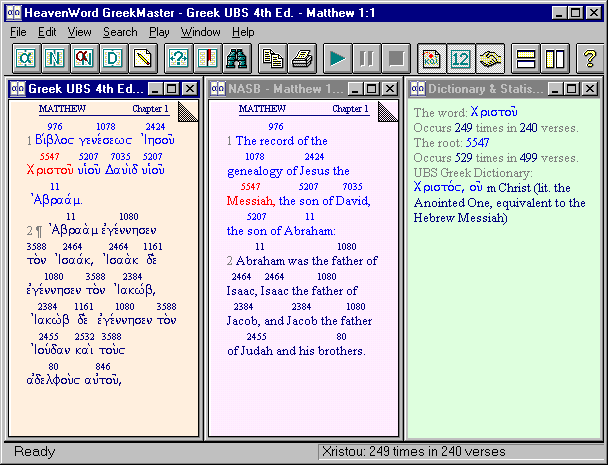The height and width of the screenshot is (465, 608).
Task: Click Χριστός dictionary entry headword
Action: [x=438, y=188]
